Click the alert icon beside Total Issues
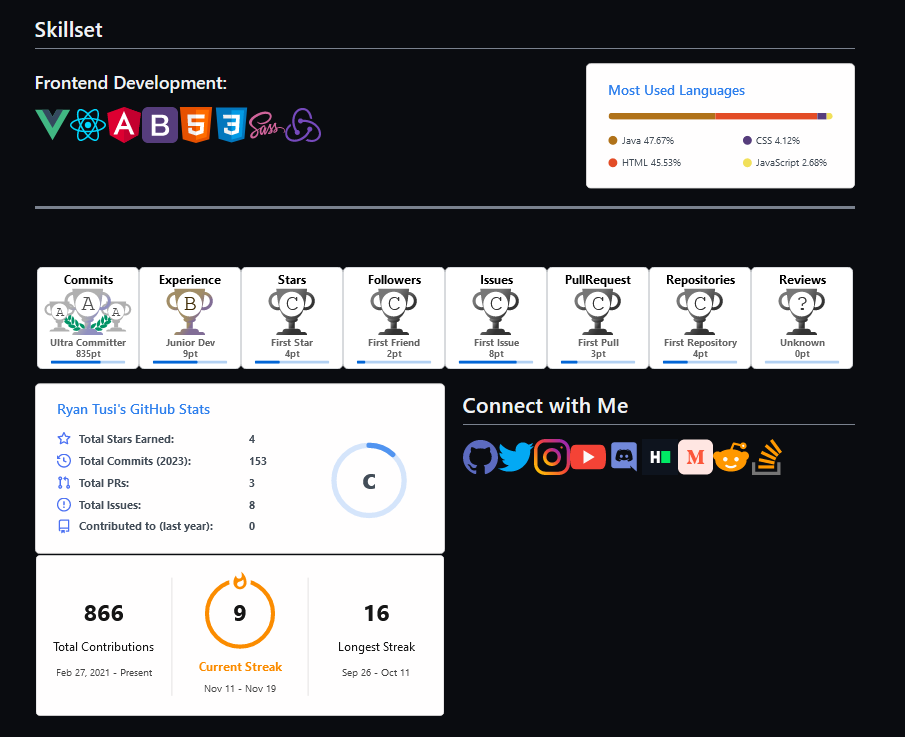Image resolution: width=905 pixels, height=737 pixels. click(64, 504)
